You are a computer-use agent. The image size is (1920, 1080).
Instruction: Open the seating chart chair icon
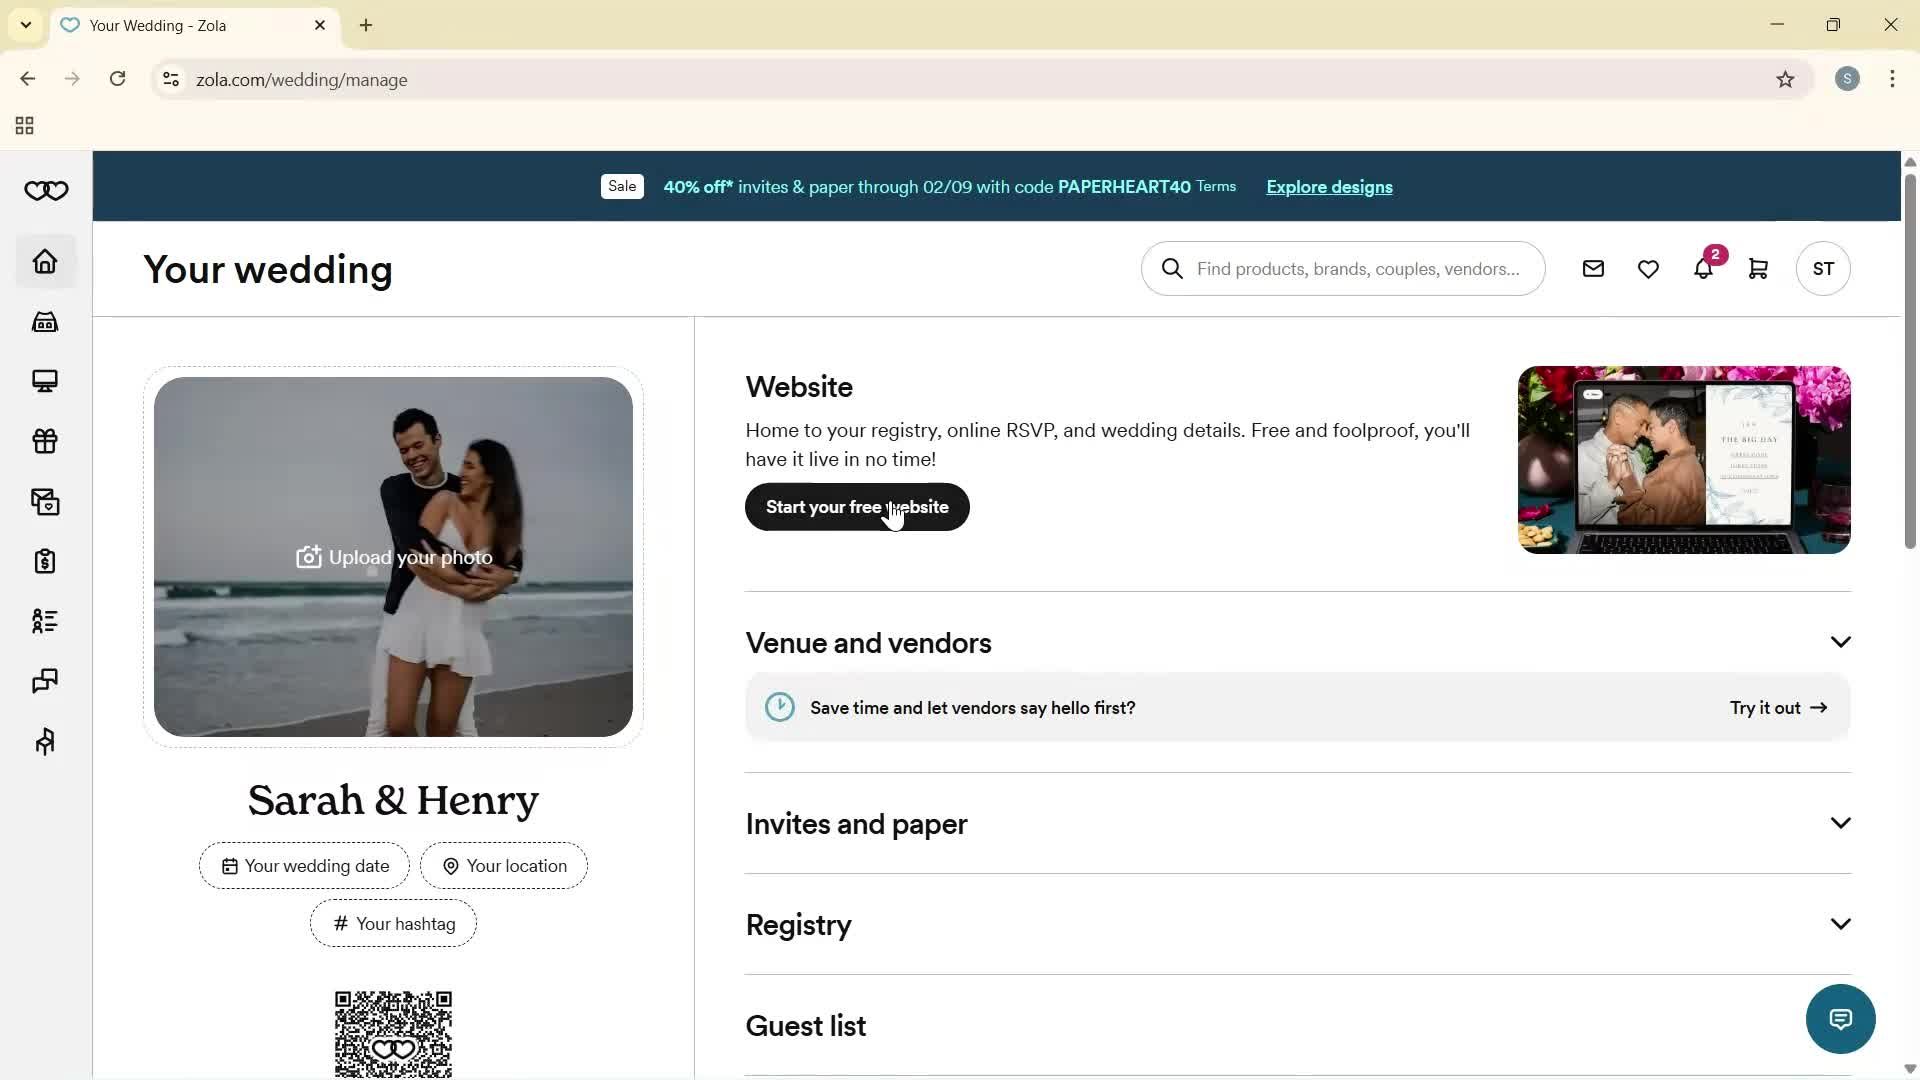click(x=45, y=741)
